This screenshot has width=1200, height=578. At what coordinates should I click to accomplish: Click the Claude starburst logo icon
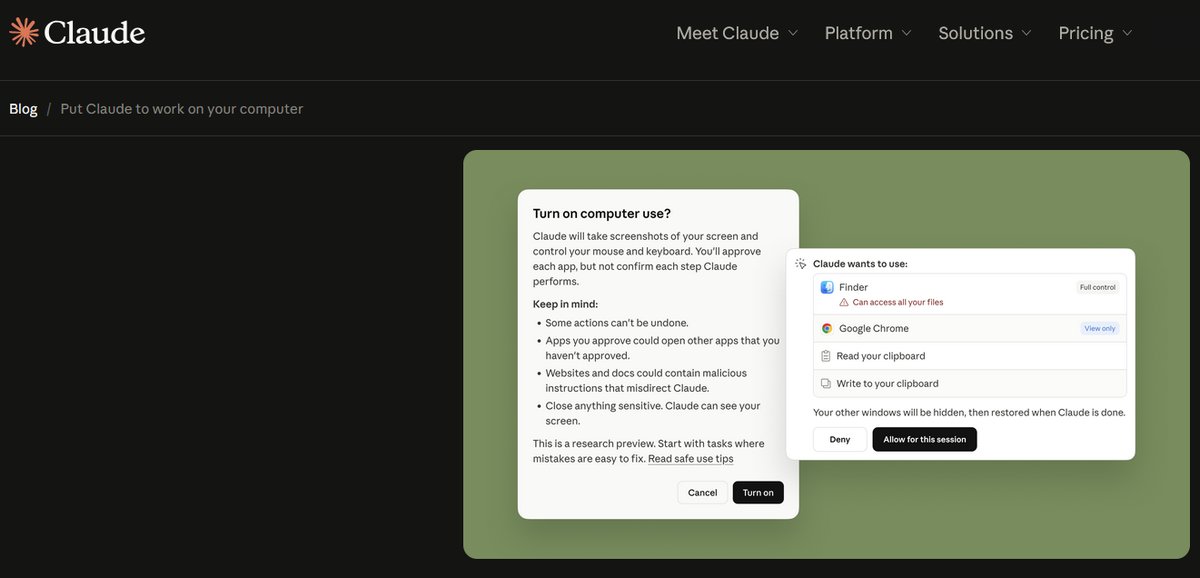click(23, 32)
